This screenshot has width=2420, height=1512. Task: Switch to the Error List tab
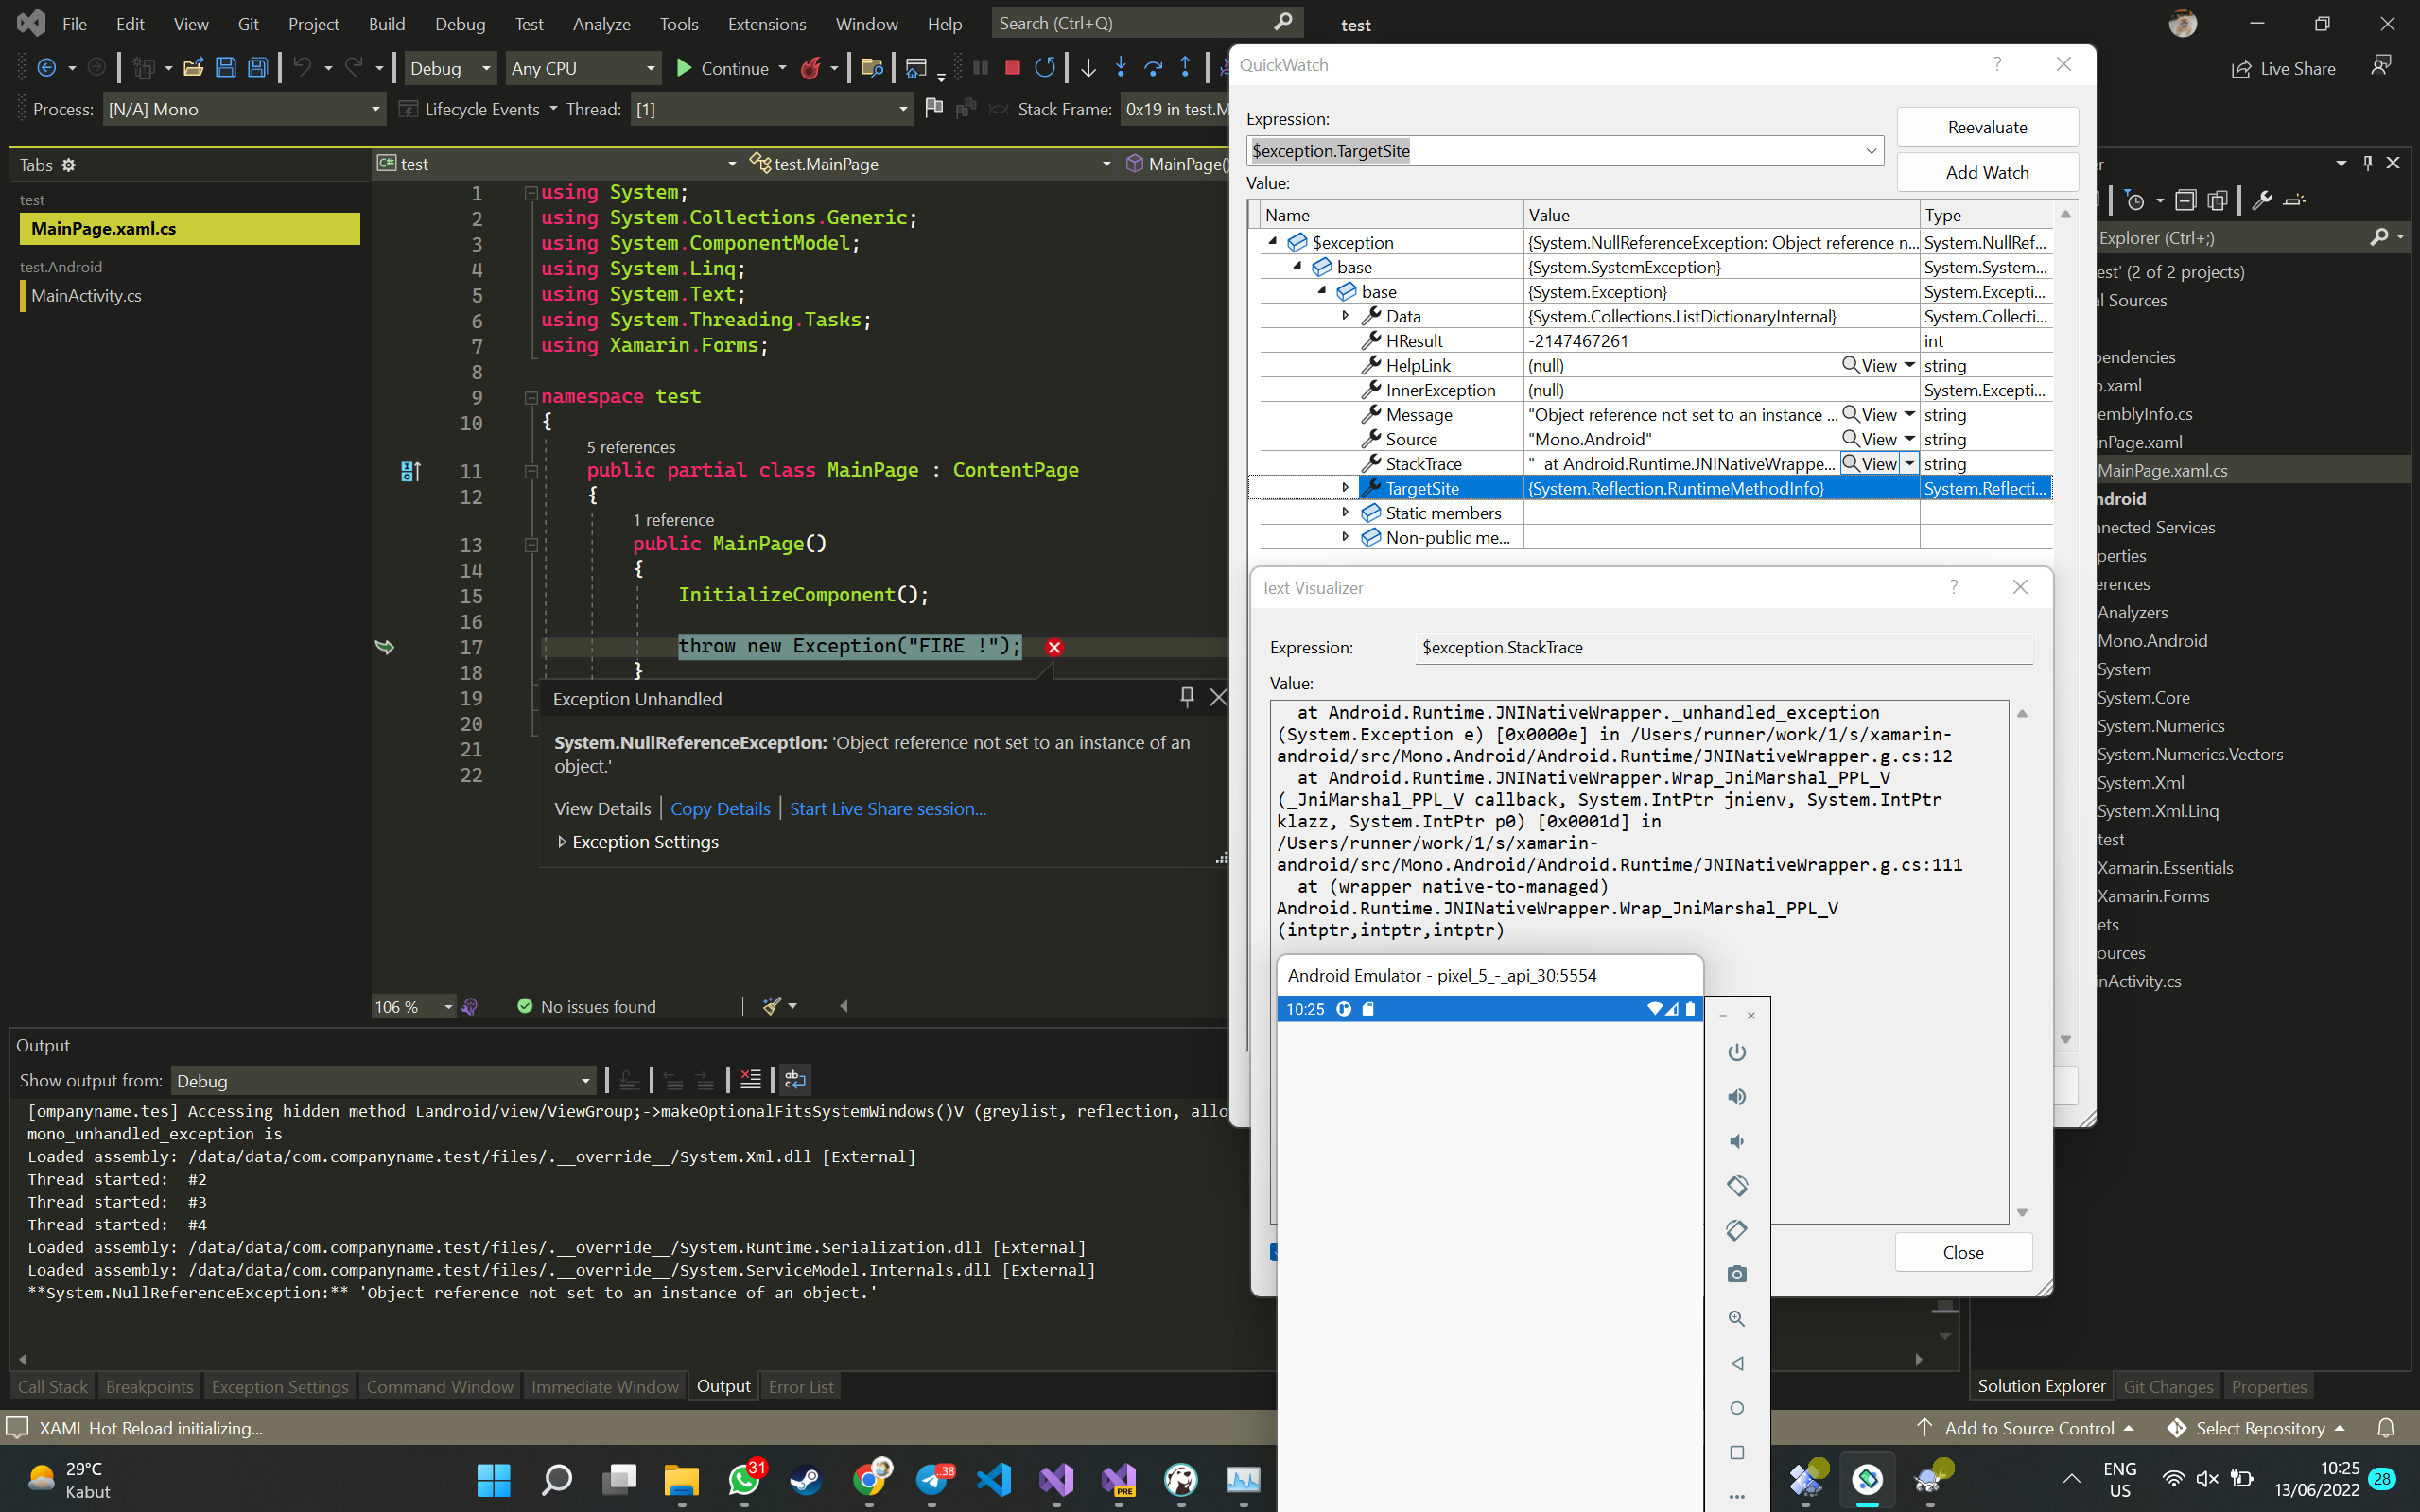[800, 1386]
